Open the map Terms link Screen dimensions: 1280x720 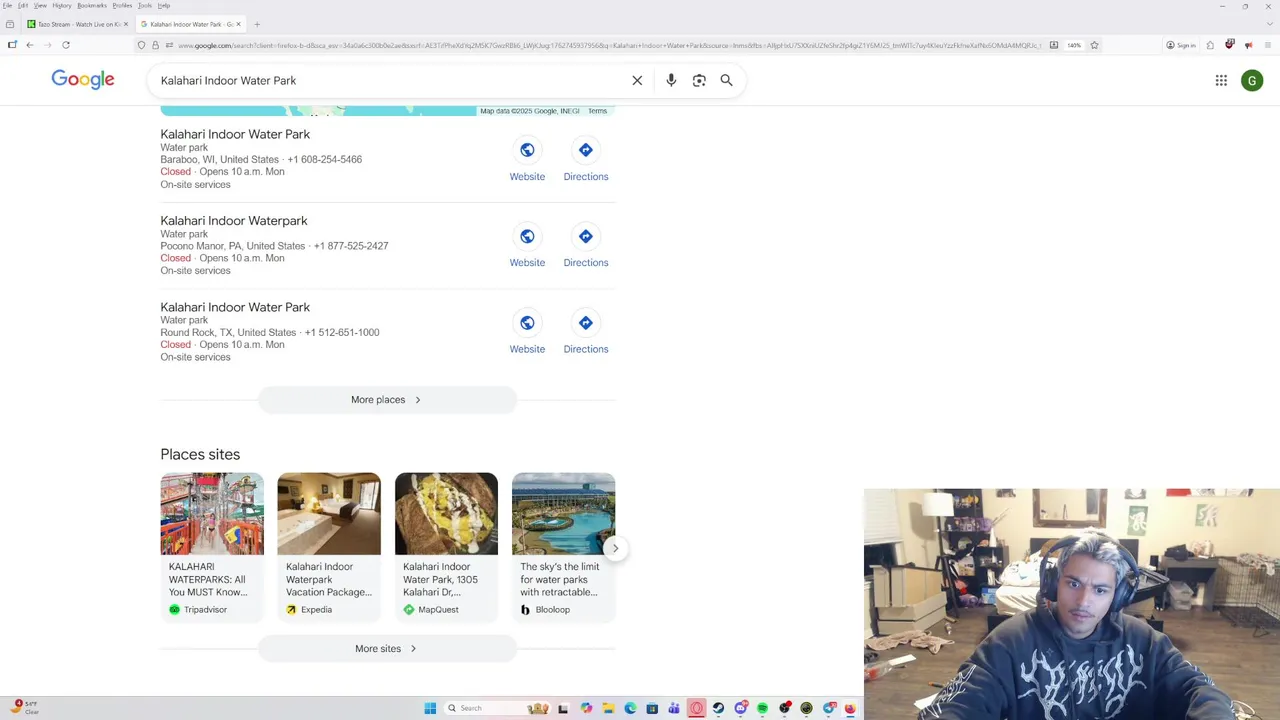point(597,111)
